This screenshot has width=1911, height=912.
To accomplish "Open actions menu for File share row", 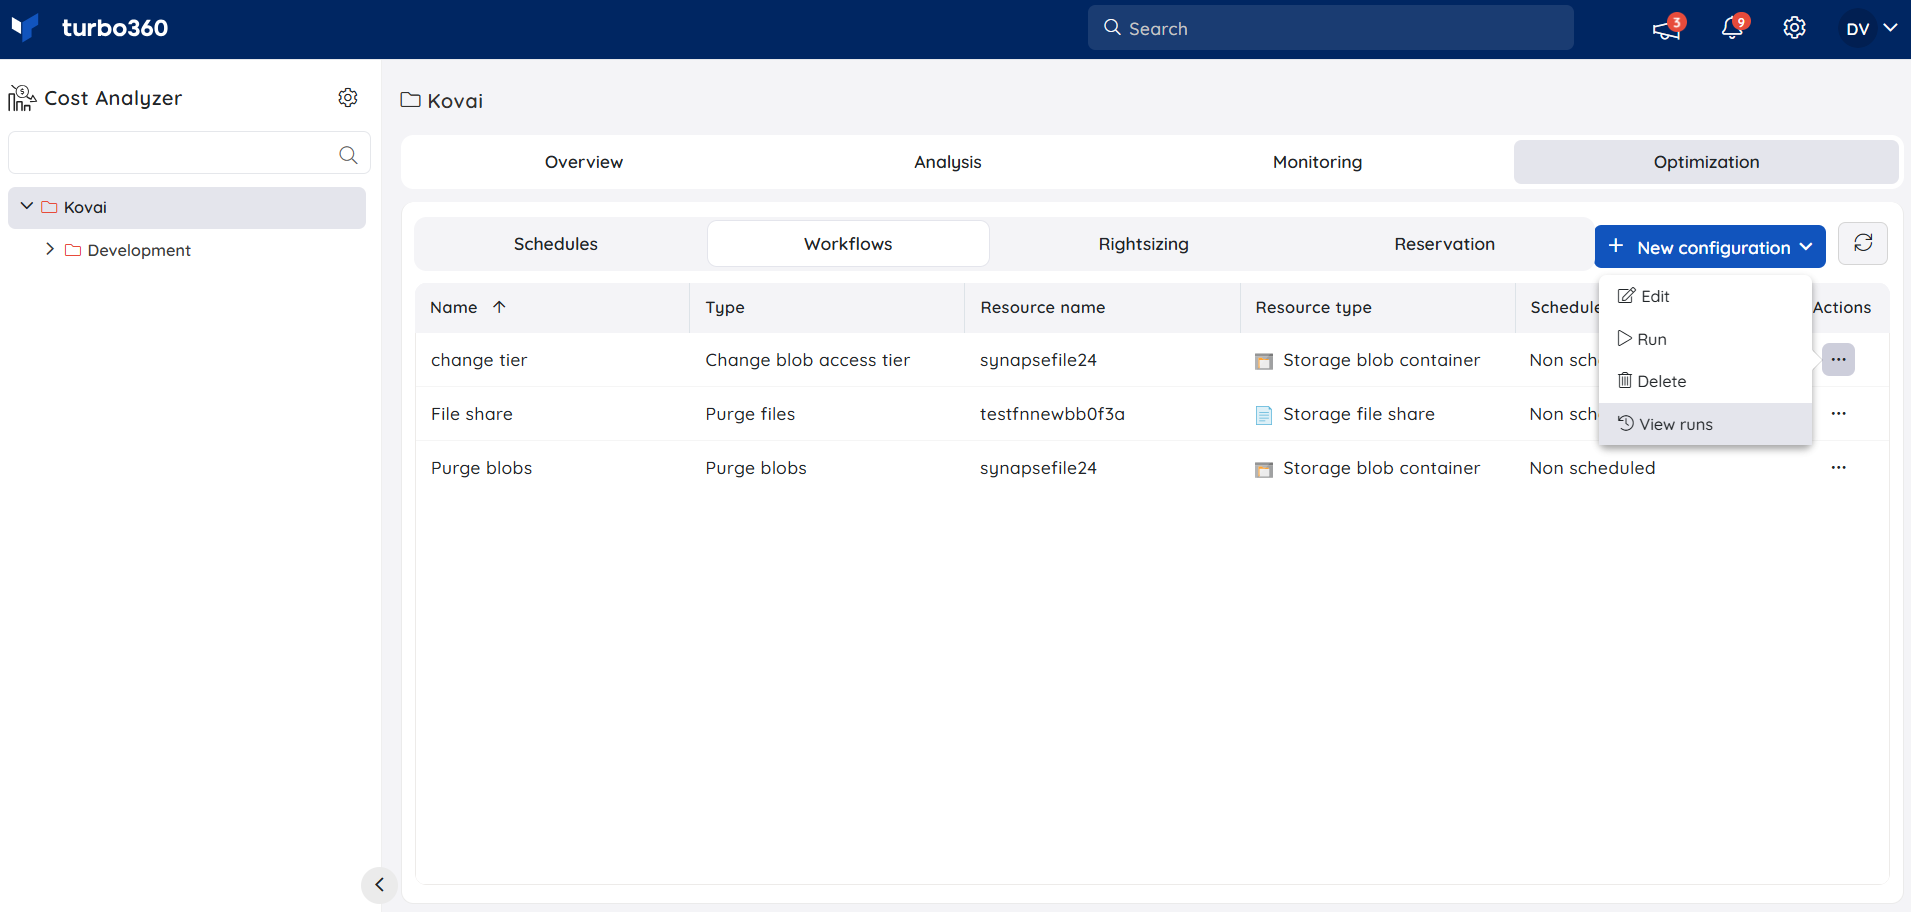I will point(1838,414).
